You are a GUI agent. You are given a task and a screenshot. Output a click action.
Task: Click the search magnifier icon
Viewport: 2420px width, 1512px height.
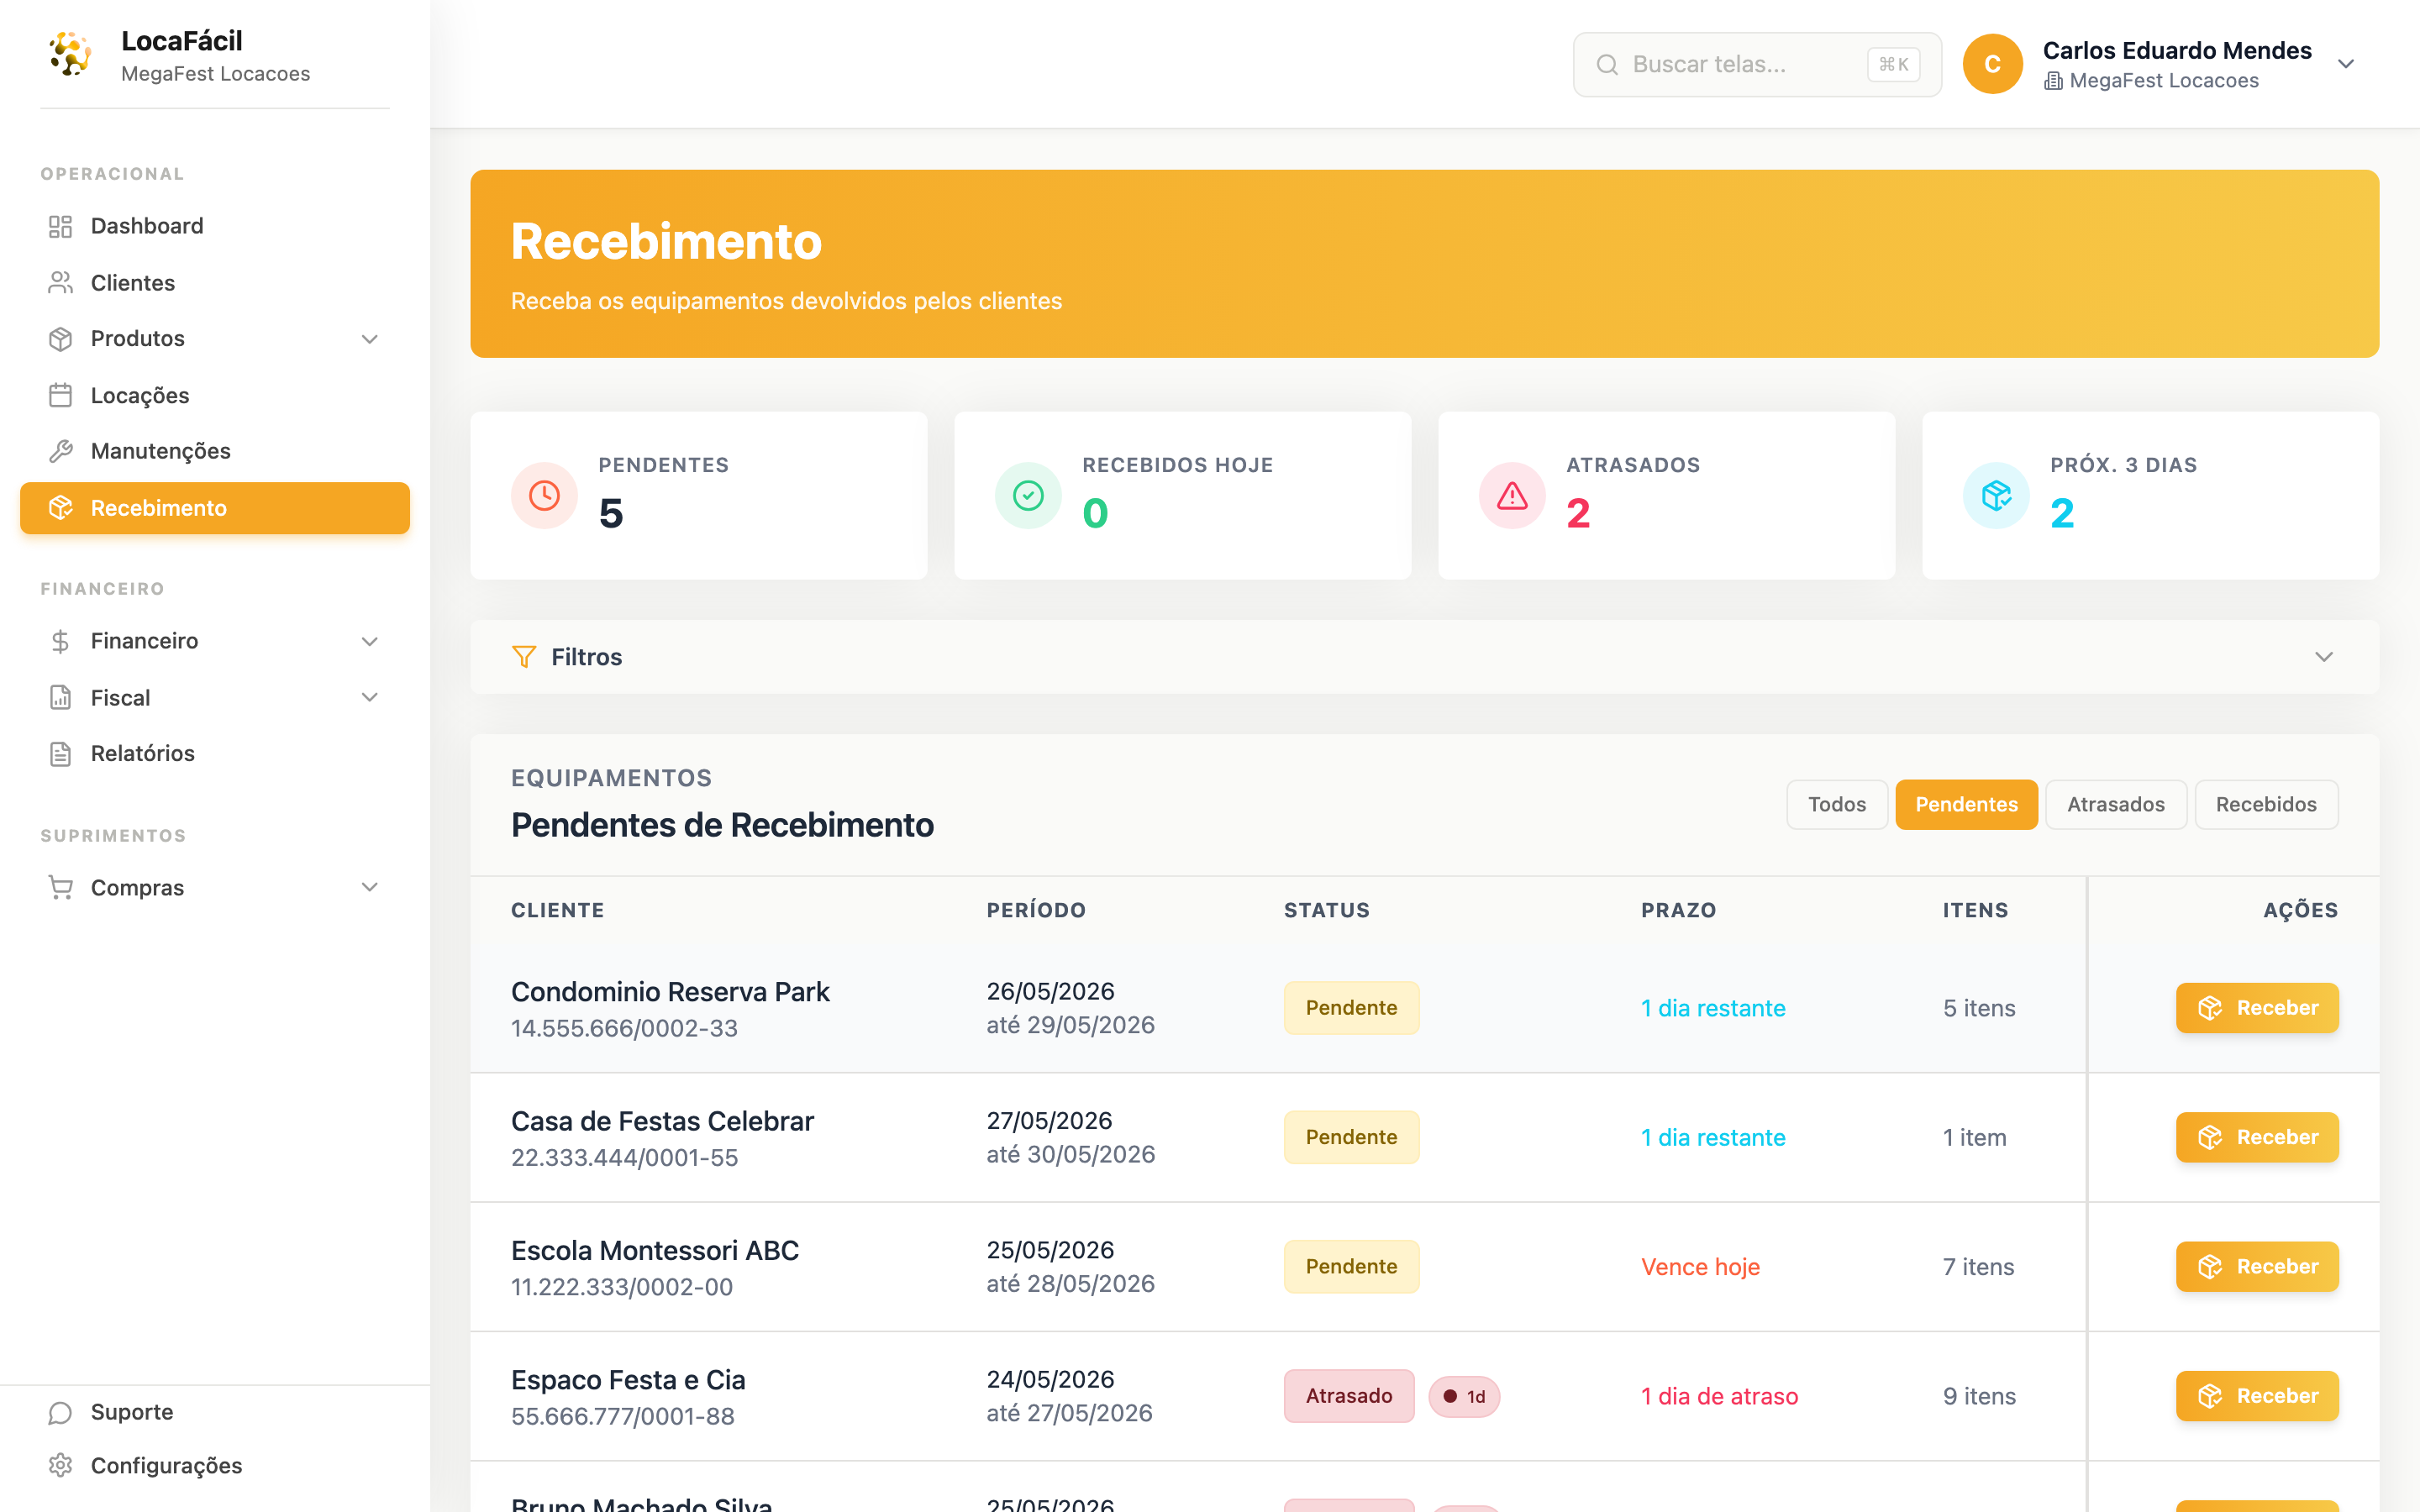pyautogui.click(x=1607, y=65)
